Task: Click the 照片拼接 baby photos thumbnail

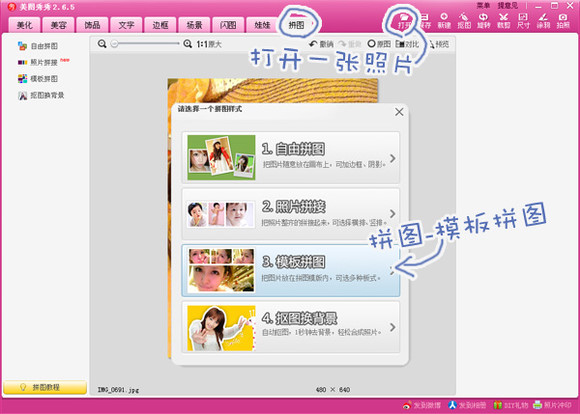Action: coord(221,214)
